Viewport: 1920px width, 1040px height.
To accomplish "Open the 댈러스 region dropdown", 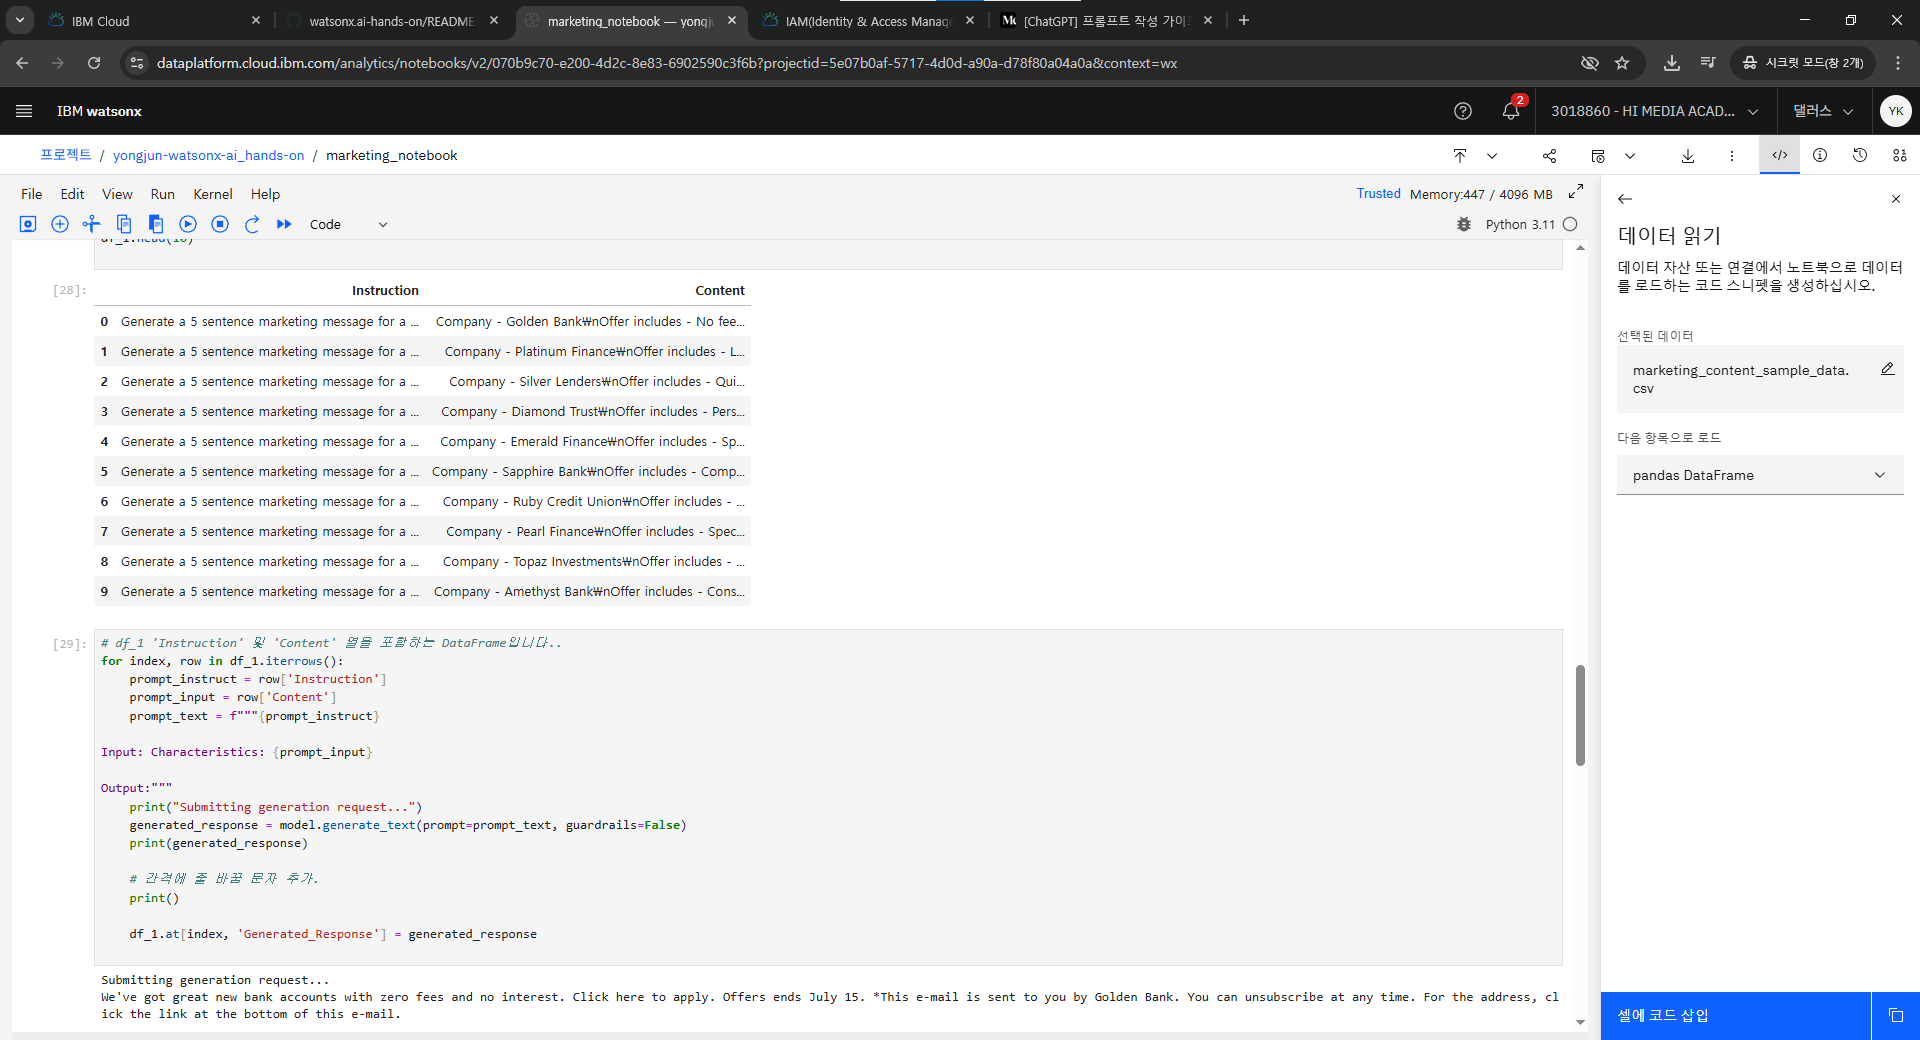I will 1823,111.
